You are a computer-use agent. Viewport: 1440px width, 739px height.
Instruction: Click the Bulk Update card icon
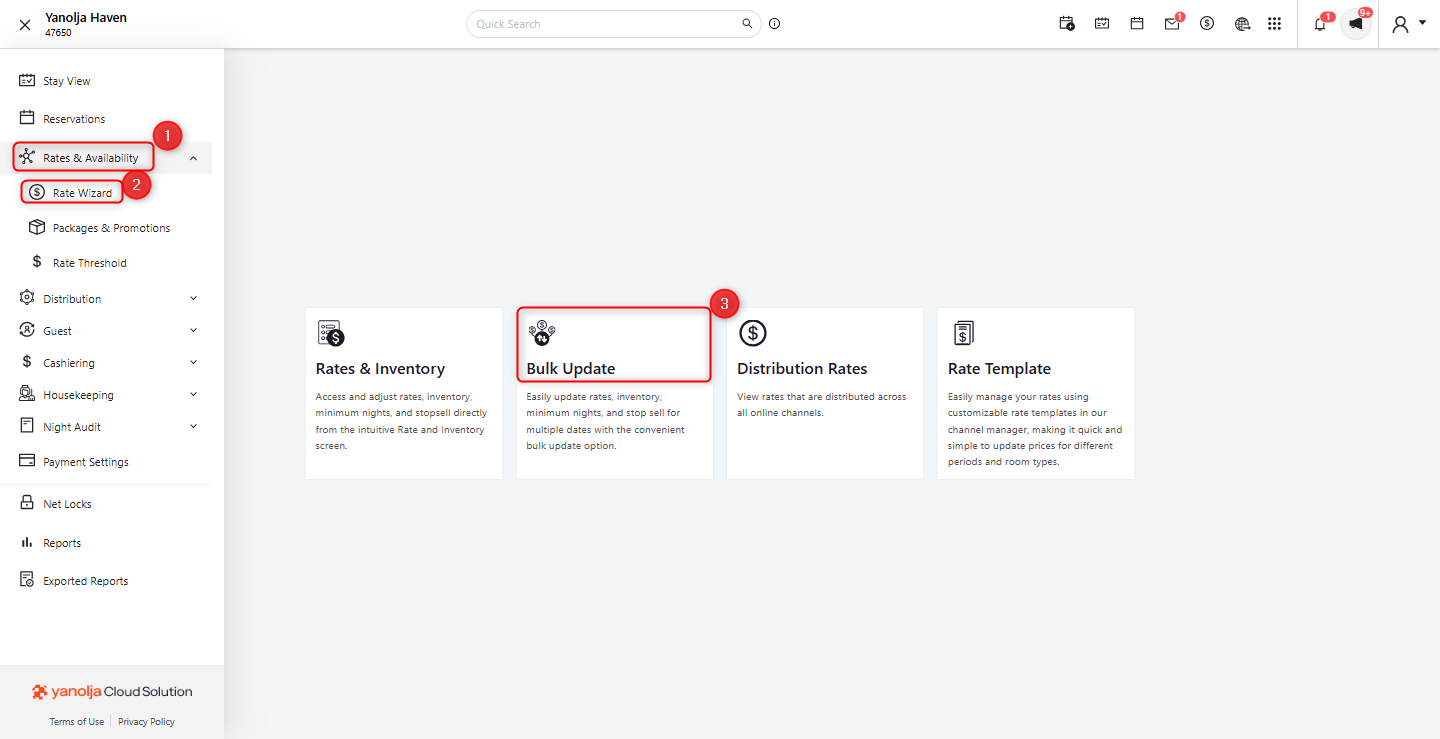tap(541, 333)
